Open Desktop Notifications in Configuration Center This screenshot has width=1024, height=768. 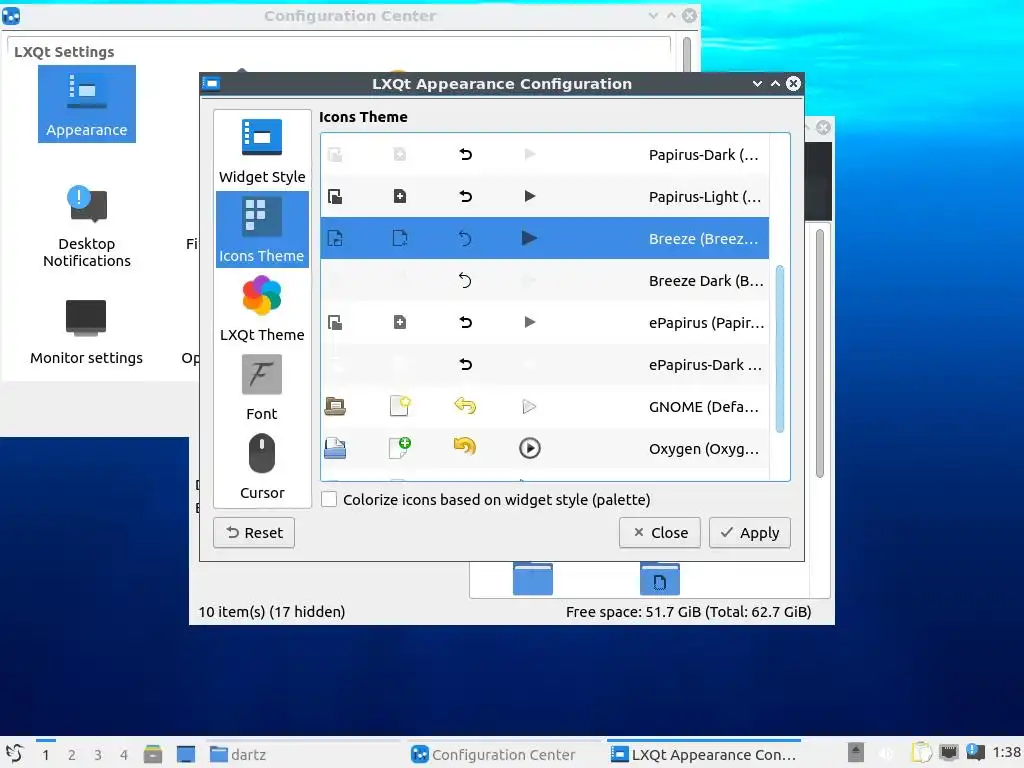pyautogui.click(x=87, y=227)
